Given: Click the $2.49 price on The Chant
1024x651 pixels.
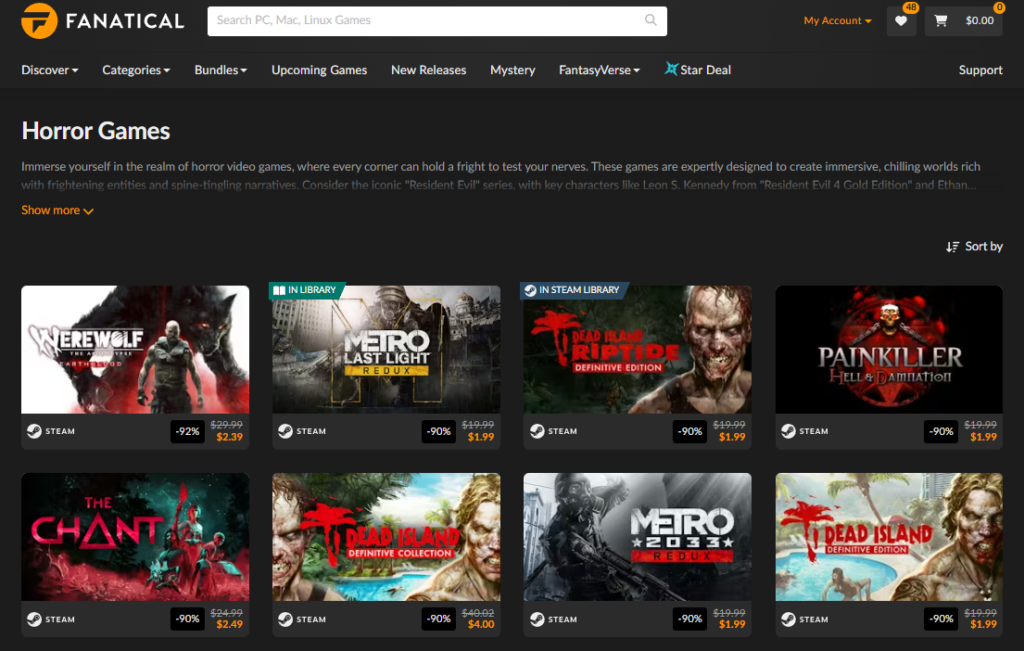Looking at the screenshot, I should pos(229,624).
